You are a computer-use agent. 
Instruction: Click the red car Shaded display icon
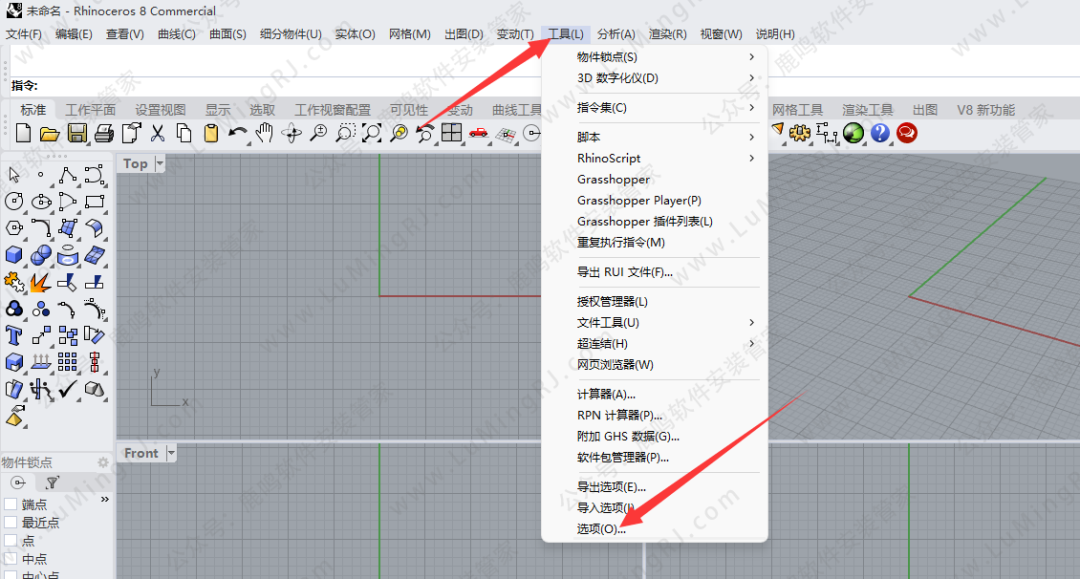[478, 133]
